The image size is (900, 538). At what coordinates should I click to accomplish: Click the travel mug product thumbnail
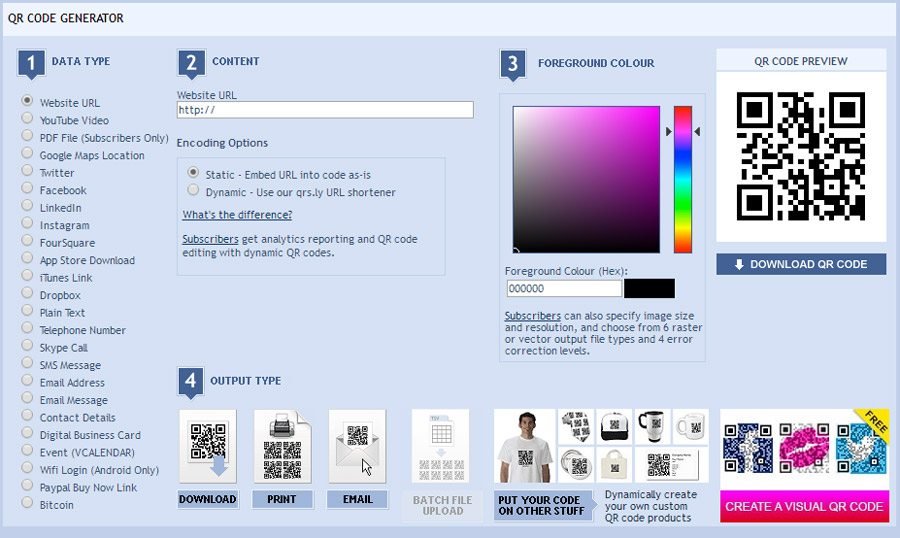click(x=652, y=427)
